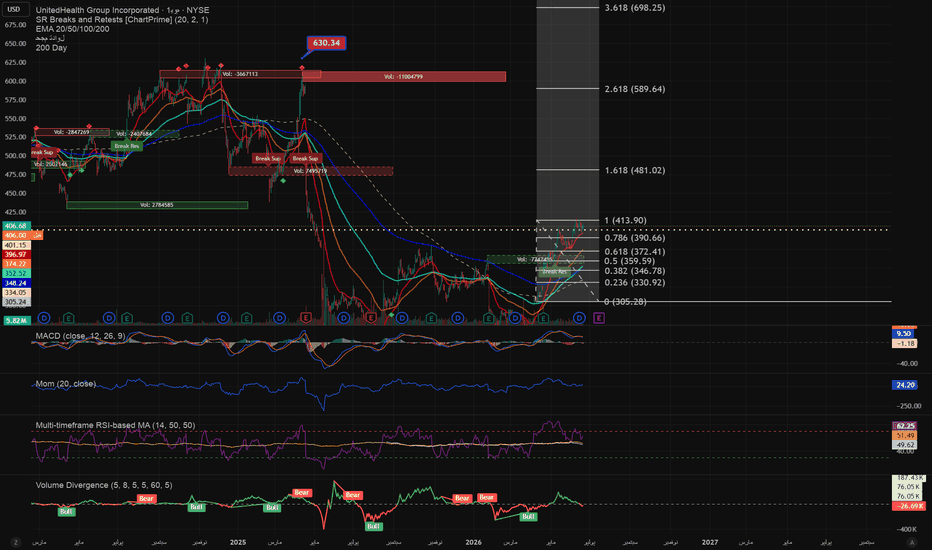This screenshot has width=932, height=550.
Task: Select the Volume Divergence indicator legend
Action: coord(104,485)
